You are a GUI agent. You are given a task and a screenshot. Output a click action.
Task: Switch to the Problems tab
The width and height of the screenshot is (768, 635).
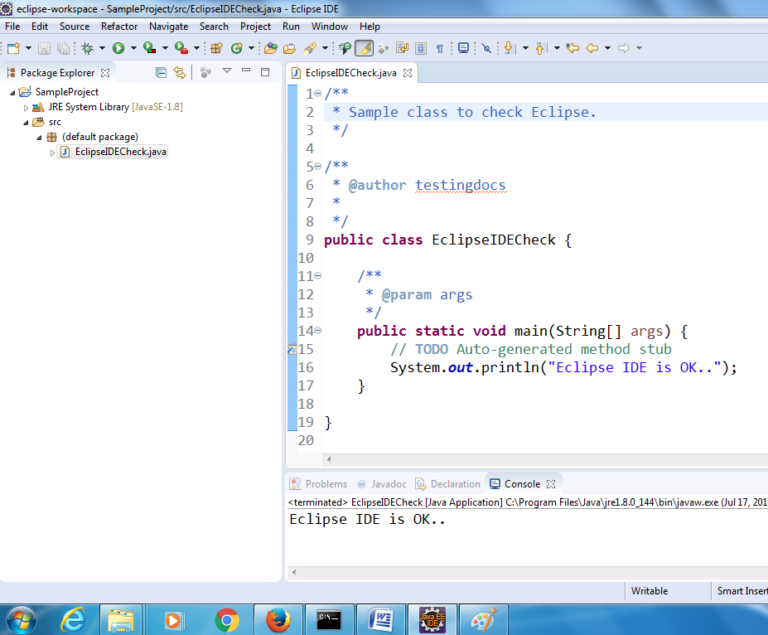click(x=325, y=483)
